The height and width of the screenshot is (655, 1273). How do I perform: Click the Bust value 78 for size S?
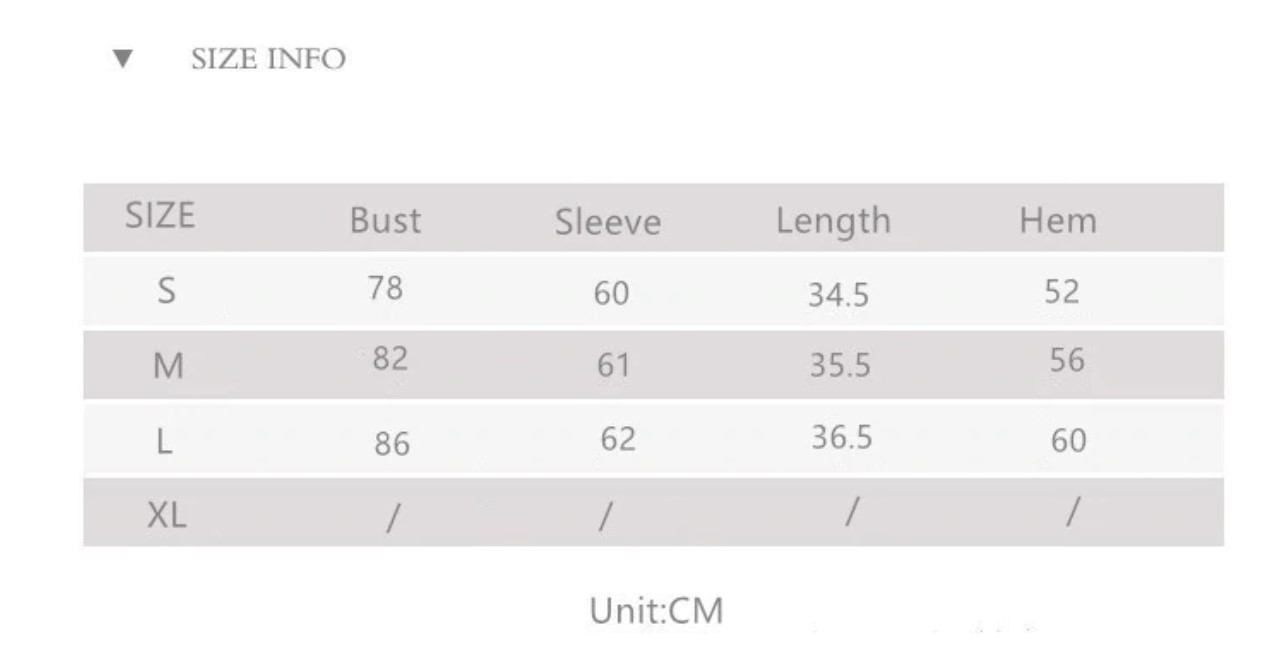point(385,288)
